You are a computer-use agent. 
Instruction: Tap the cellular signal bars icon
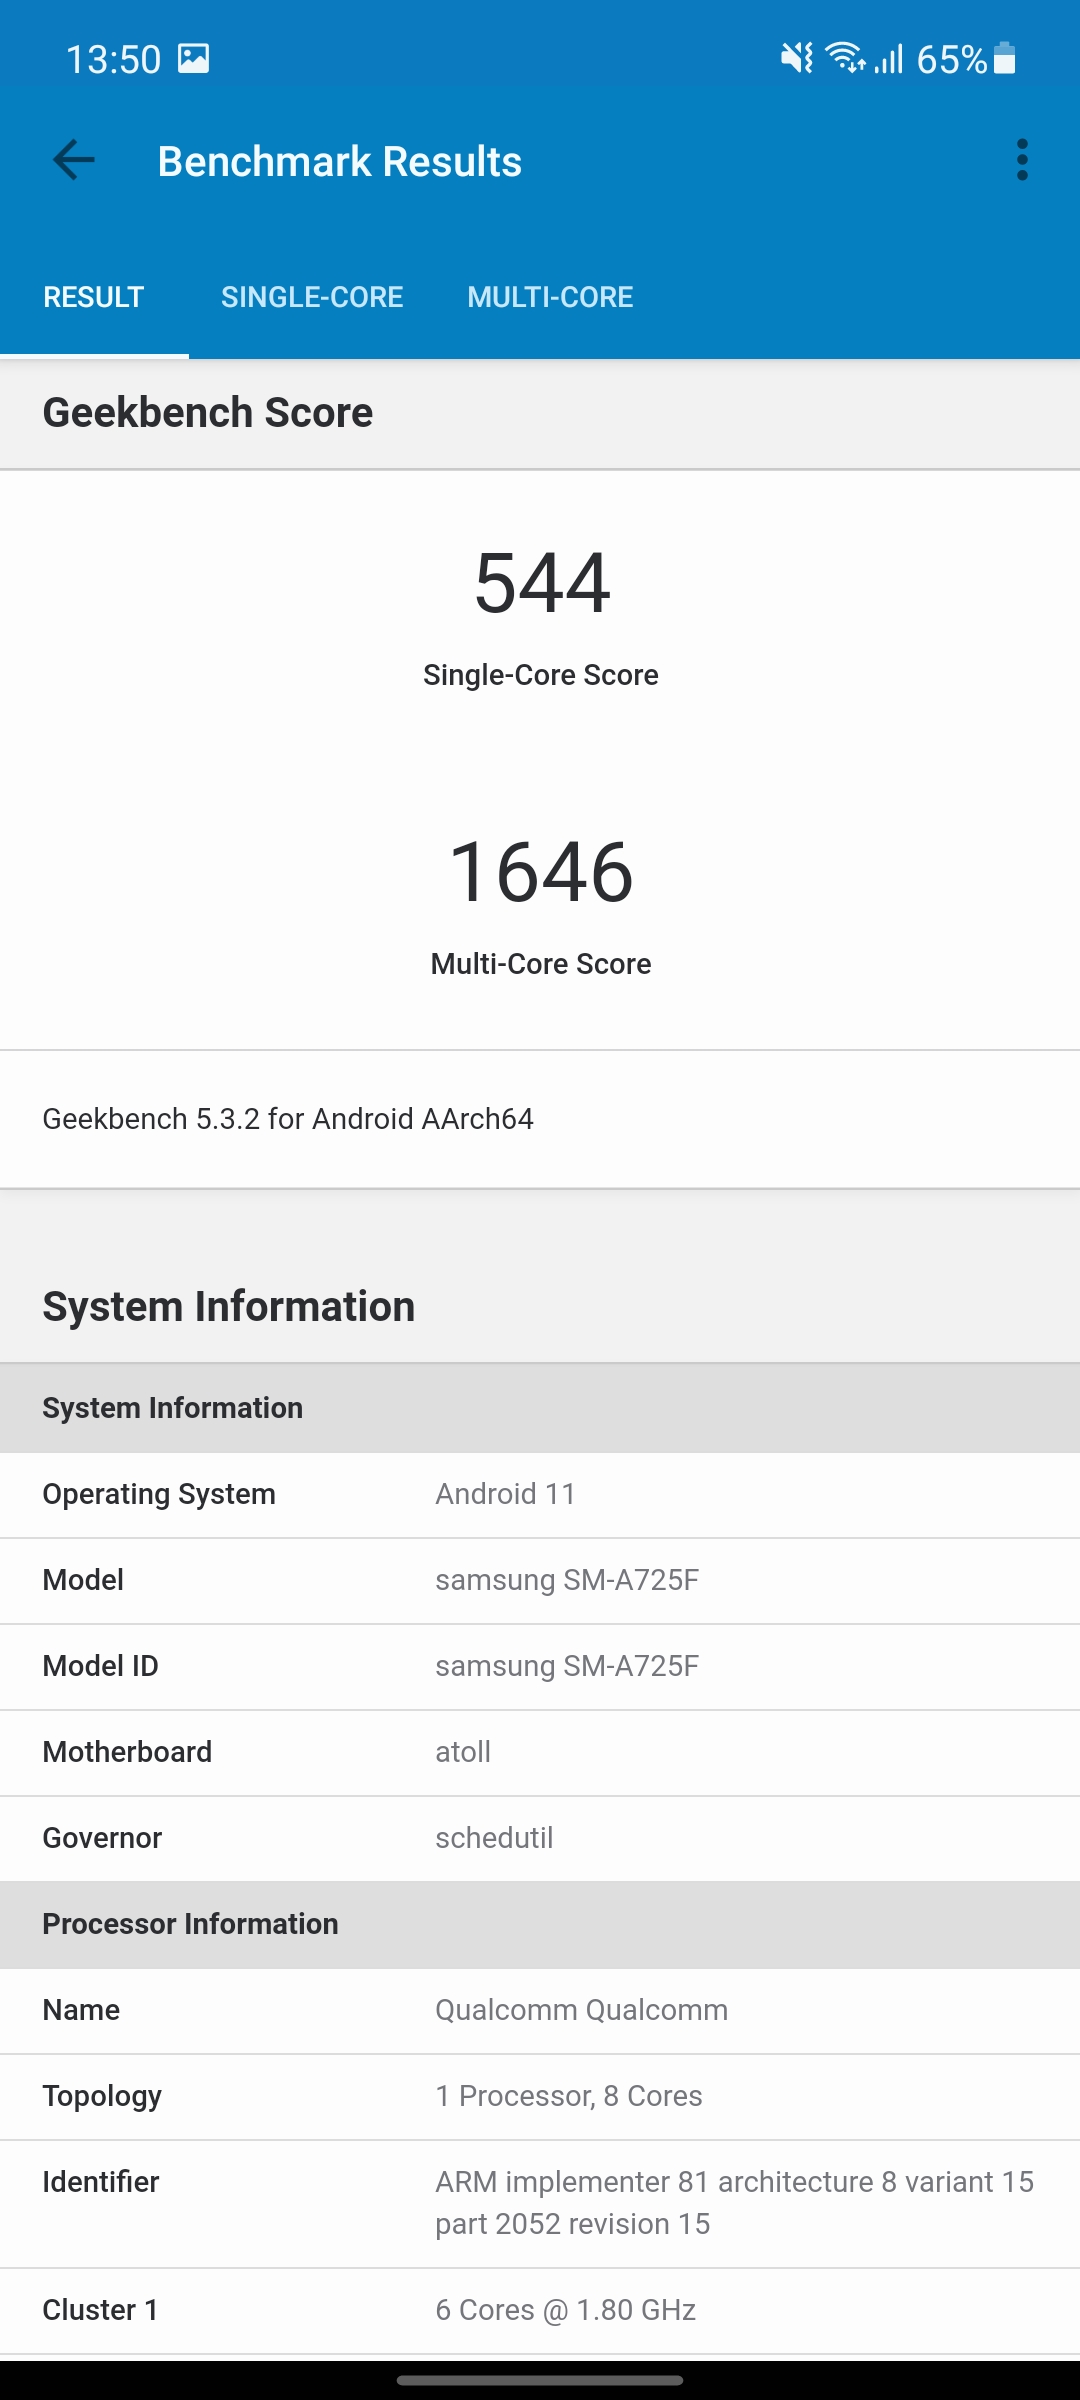click(889, 59)
